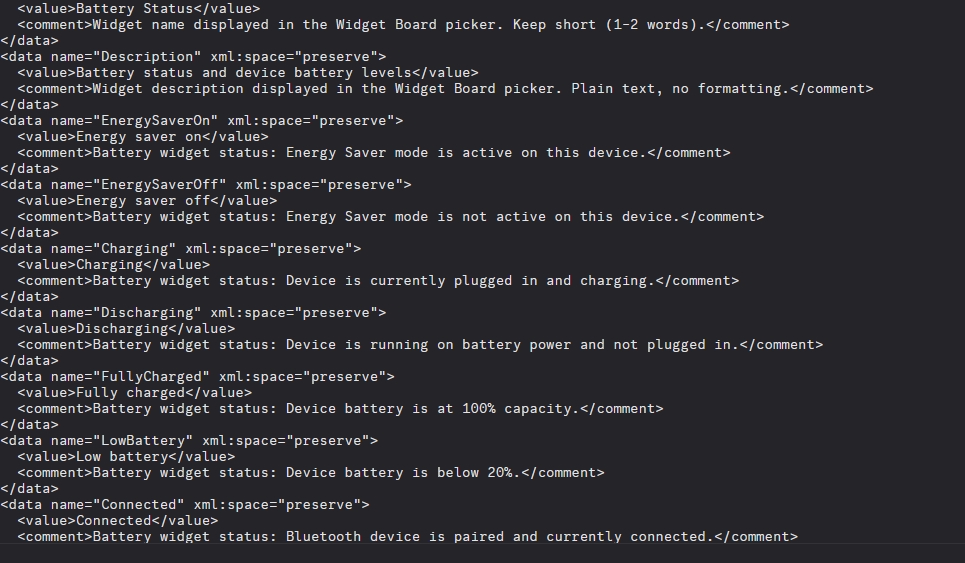Click the data name="Description" tag line
Viewport: 965px width, 563px height.
194,57
